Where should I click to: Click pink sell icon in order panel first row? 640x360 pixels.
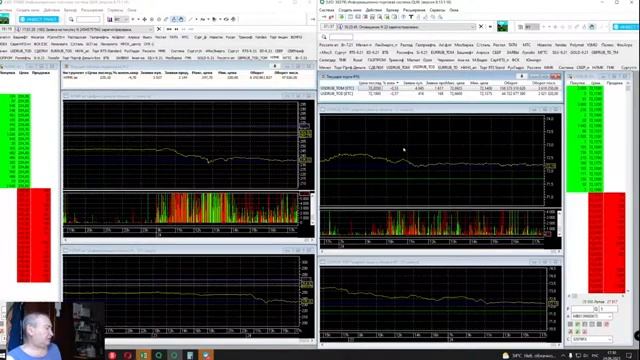(607, 324)
